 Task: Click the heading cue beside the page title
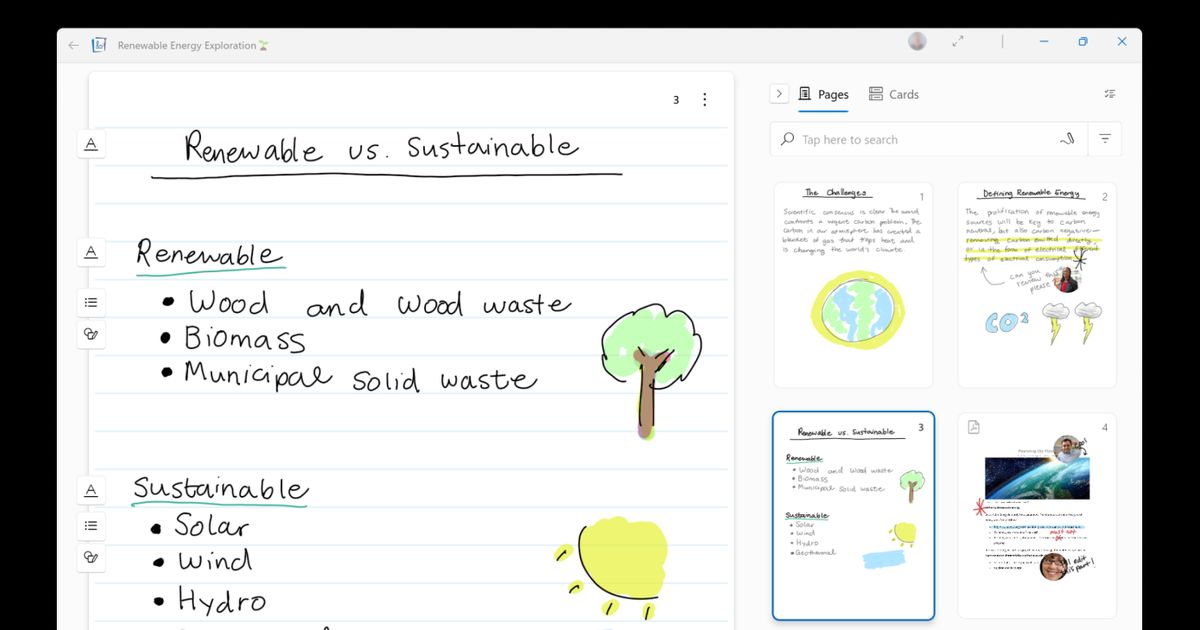tap(91, 145)
